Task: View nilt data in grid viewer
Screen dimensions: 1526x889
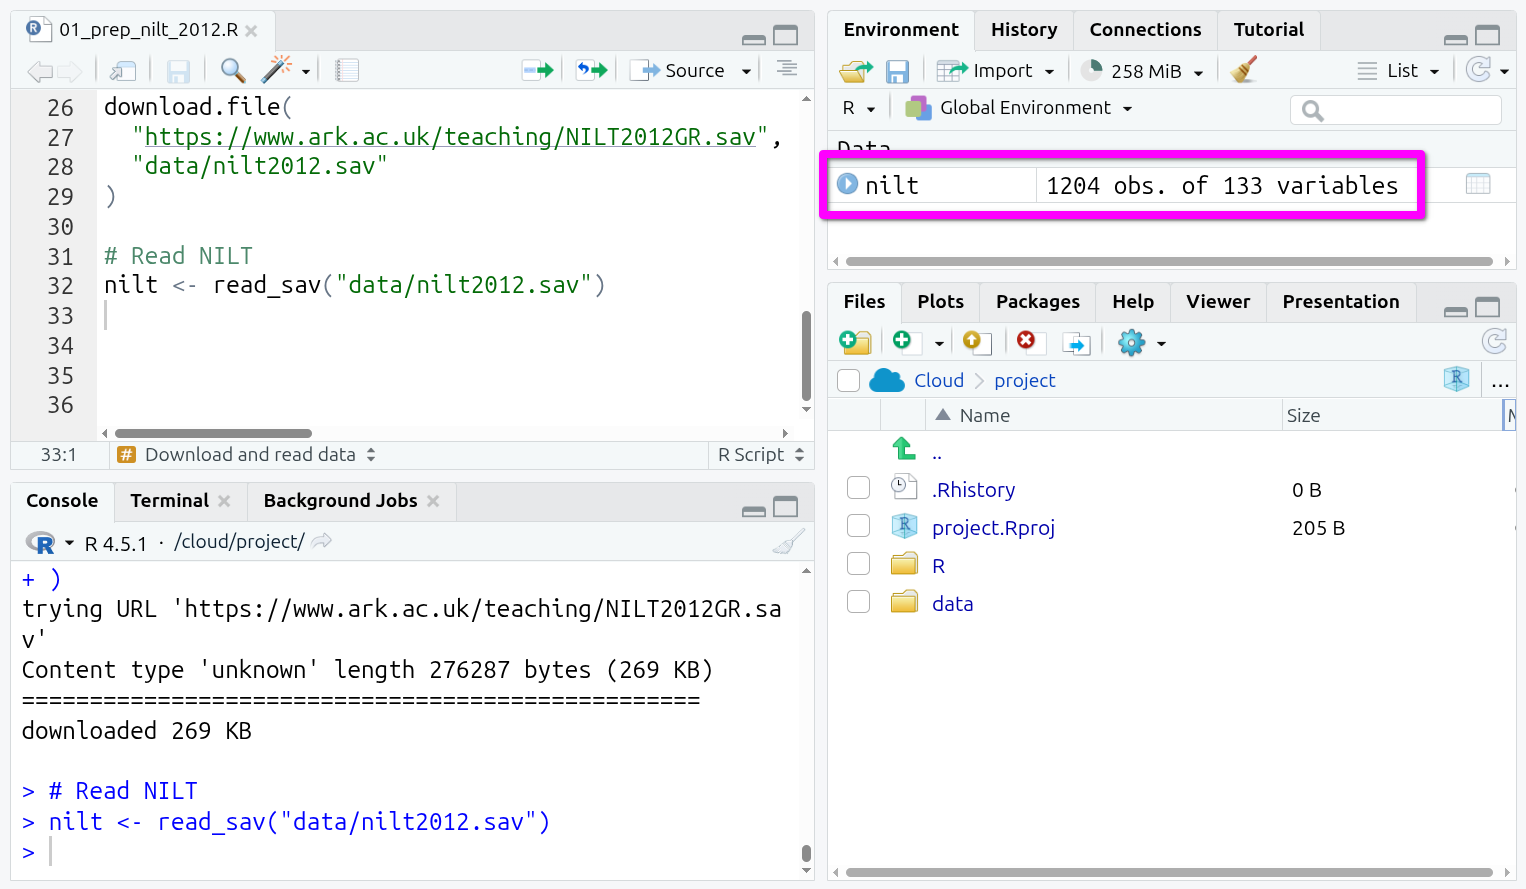Action: click(1477, 184)
